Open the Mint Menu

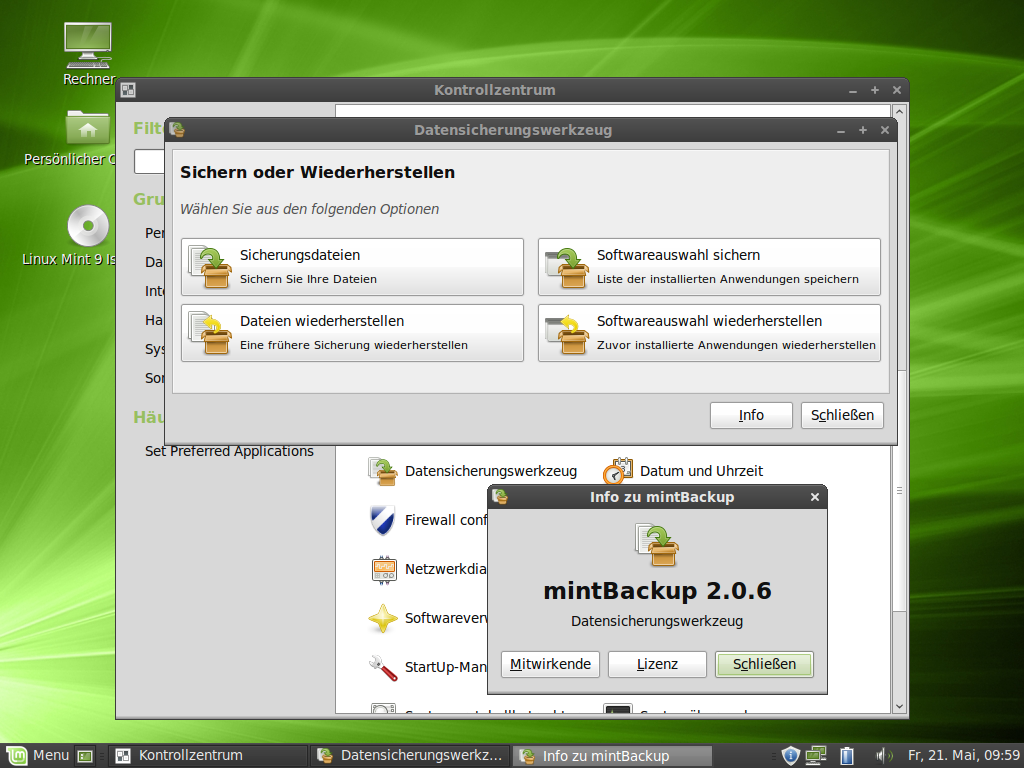point(37,755)
